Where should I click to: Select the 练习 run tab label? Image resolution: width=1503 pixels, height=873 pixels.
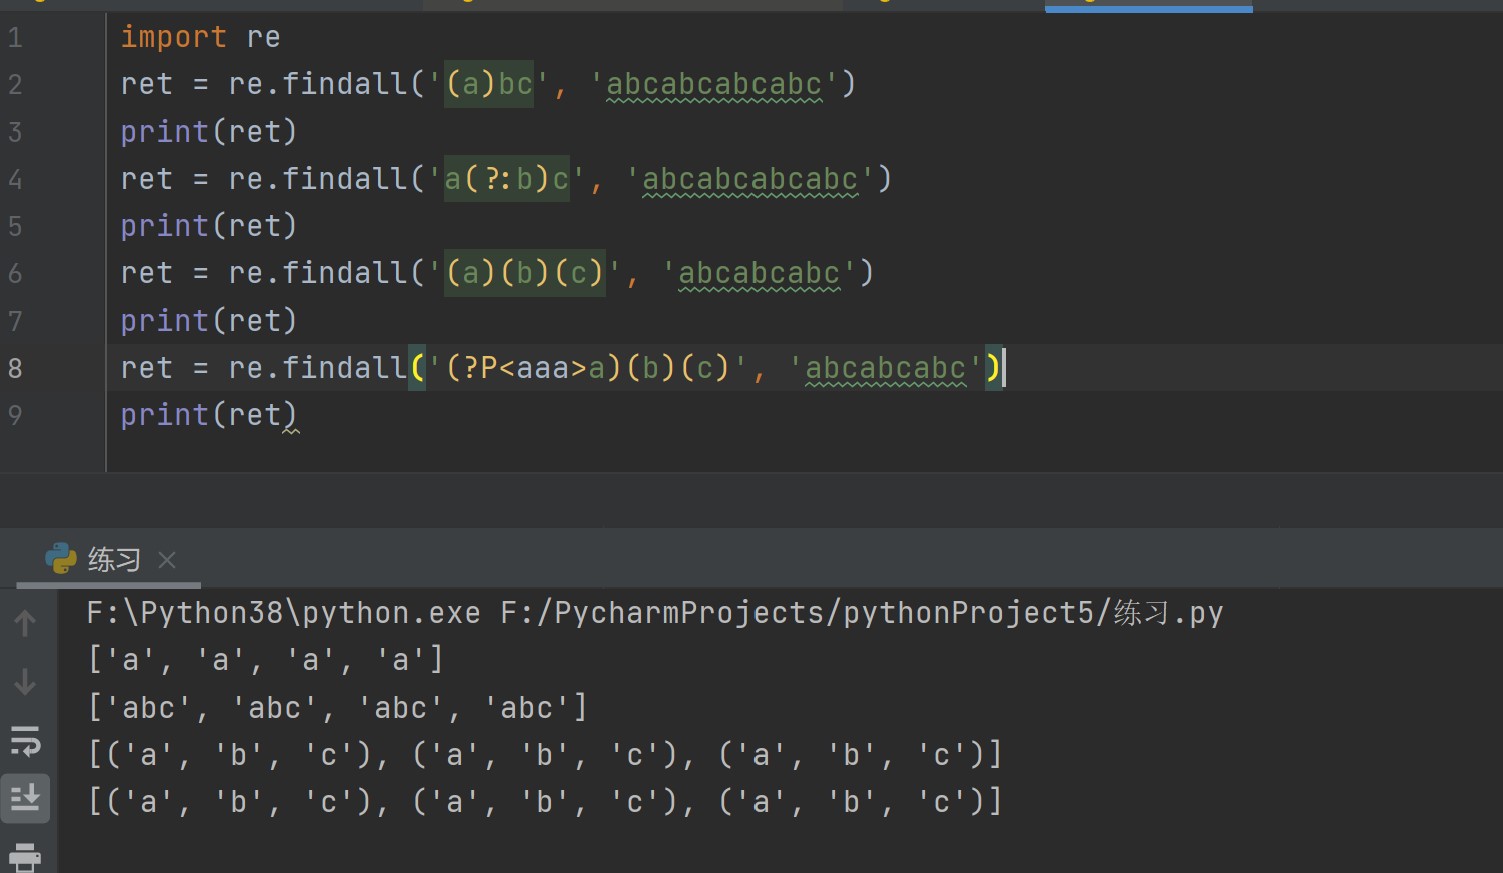coord(114,560)
